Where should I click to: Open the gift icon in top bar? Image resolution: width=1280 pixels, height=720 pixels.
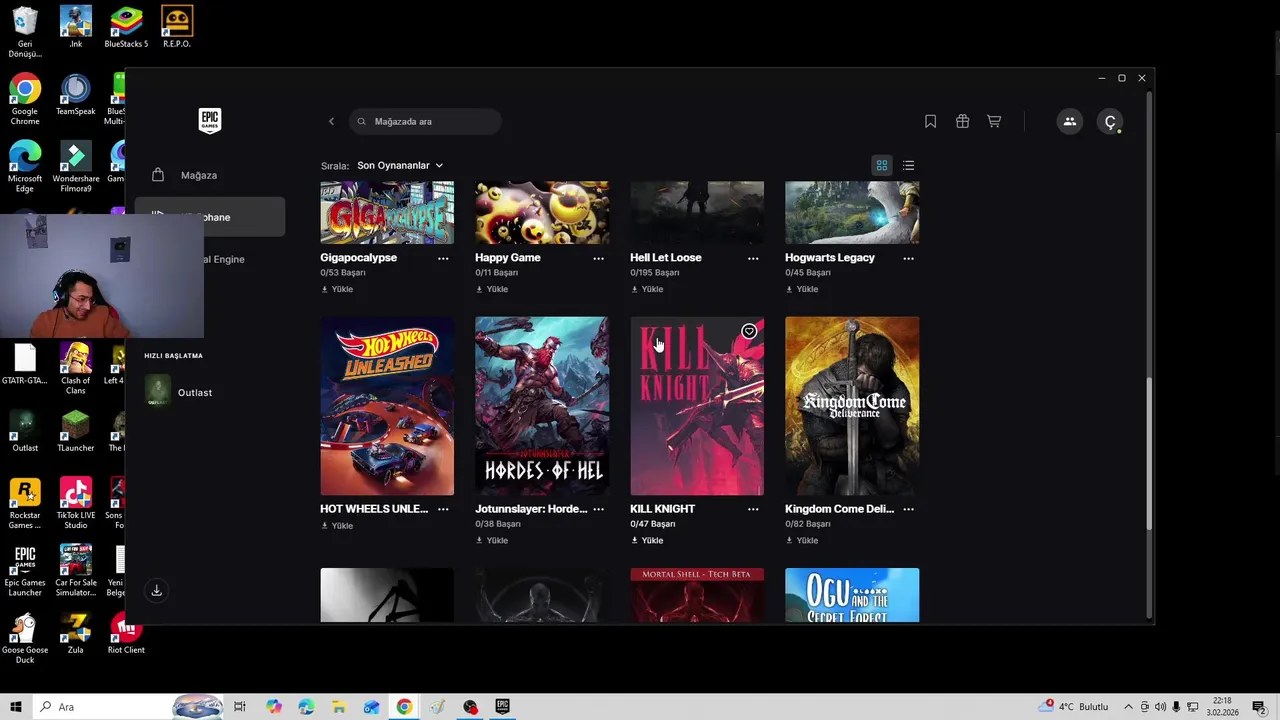(x=962, y=121)
